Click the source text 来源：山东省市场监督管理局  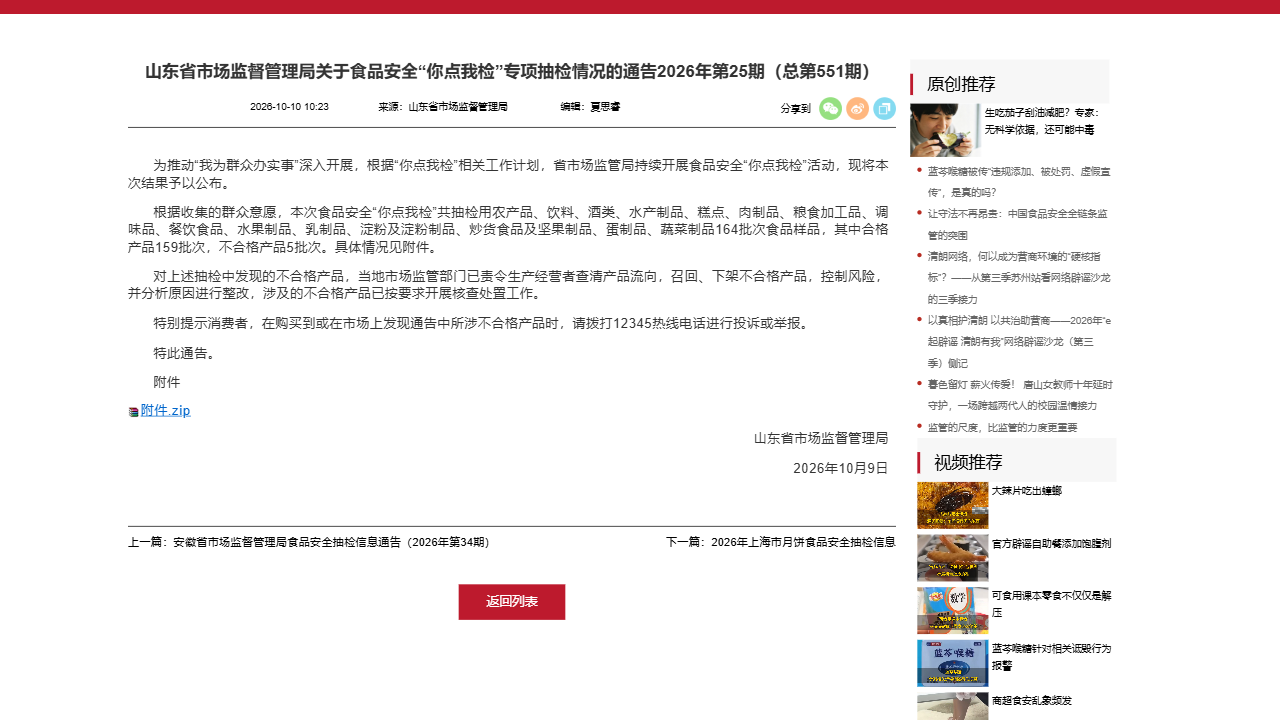443,107
